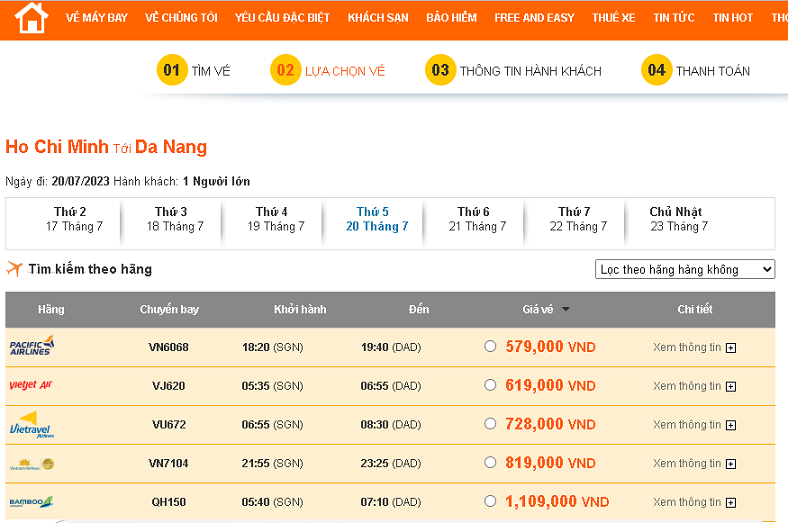
Task: Open VỀ CHÚNG TÔI menu
Action: (181, 18)
